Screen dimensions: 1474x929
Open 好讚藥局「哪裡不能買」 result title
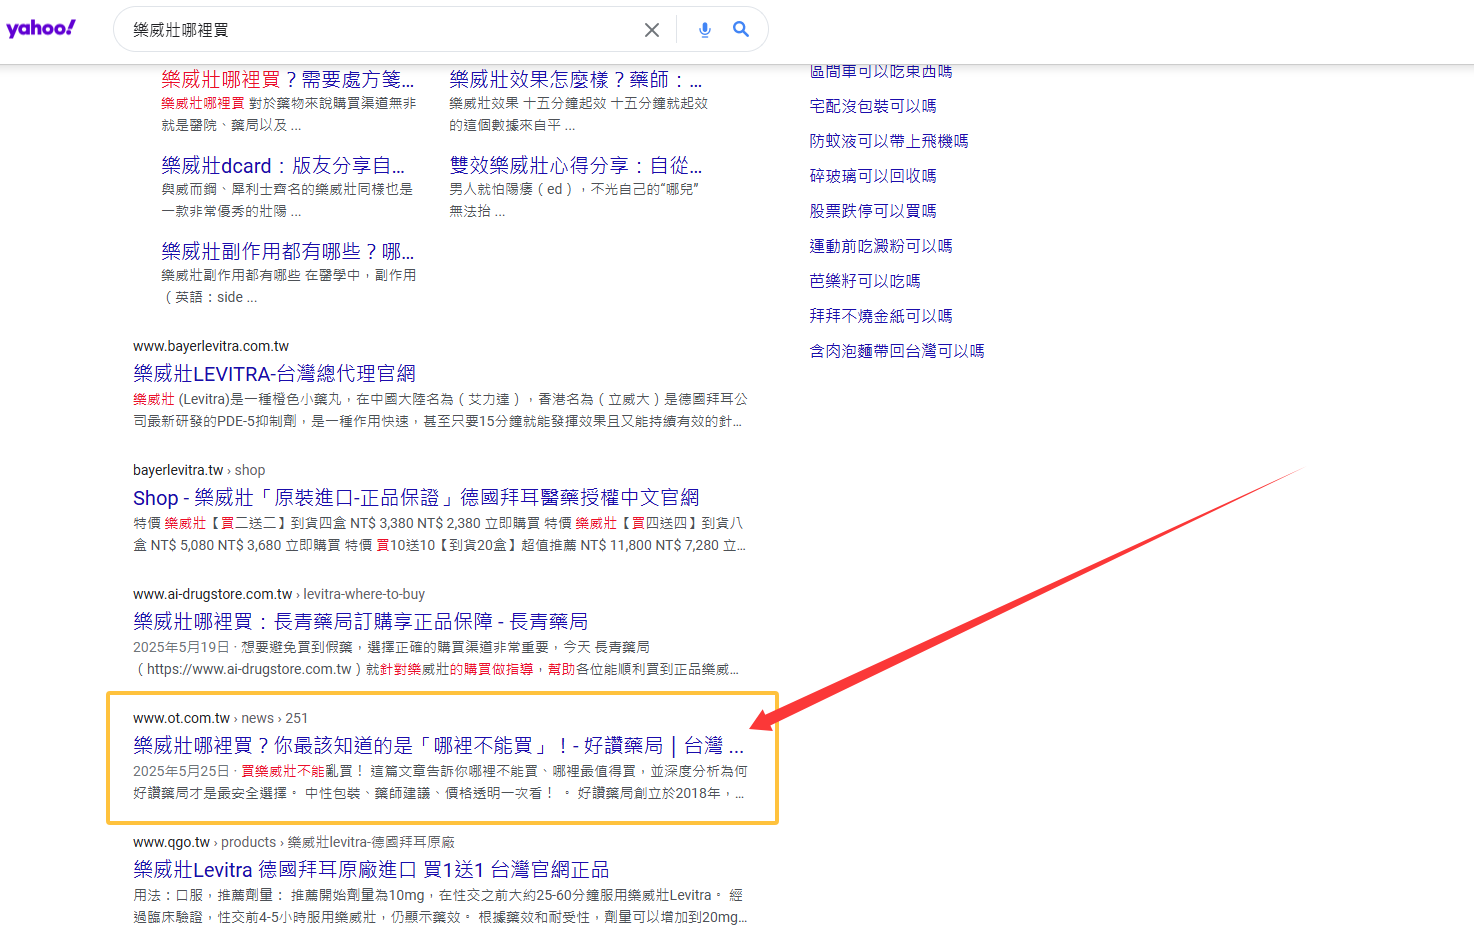438,746
